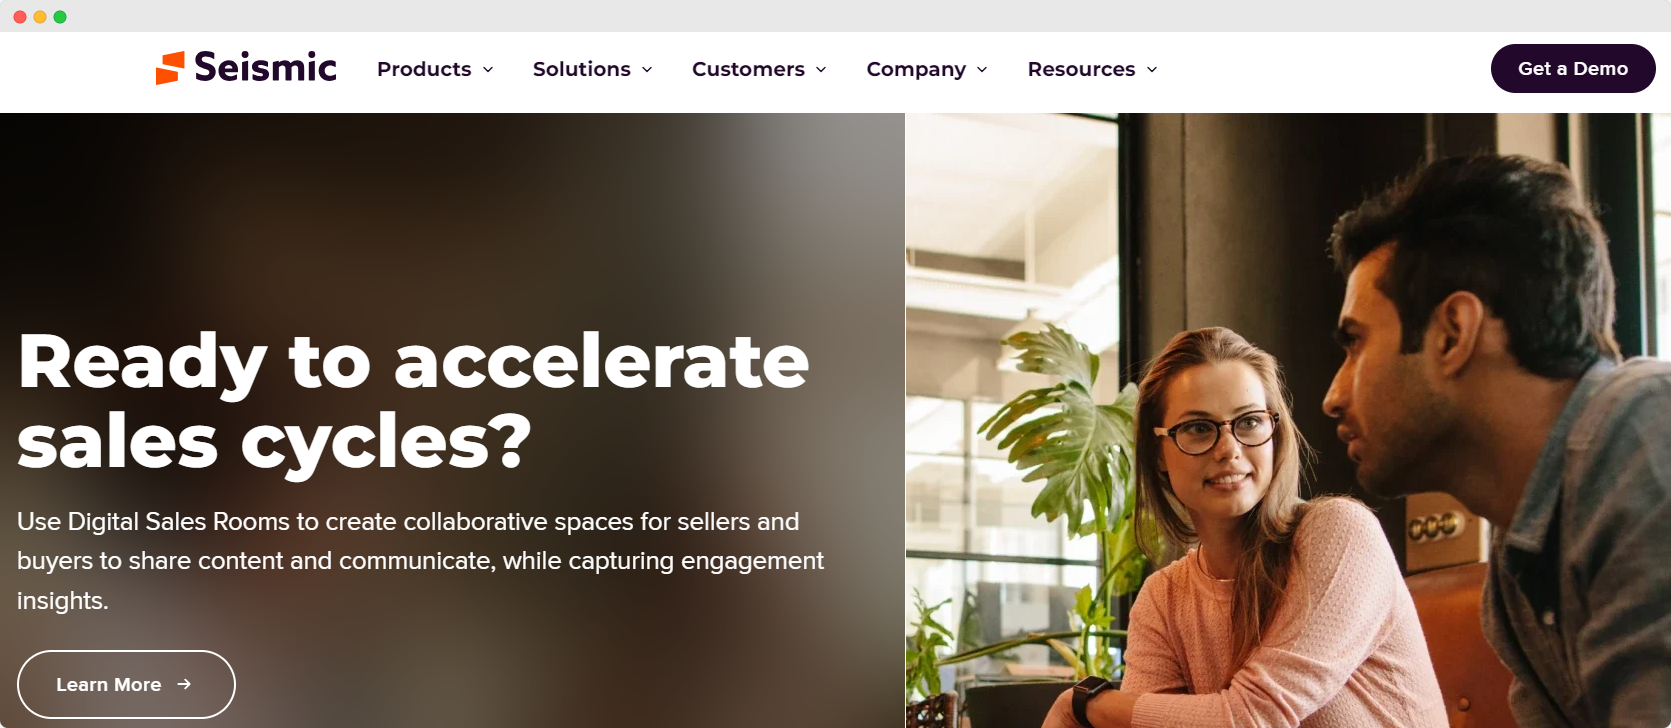Click the green zoom traffic light
Image resolution: width=1671 pixels, height=728 pixels.
coord(61,16)
